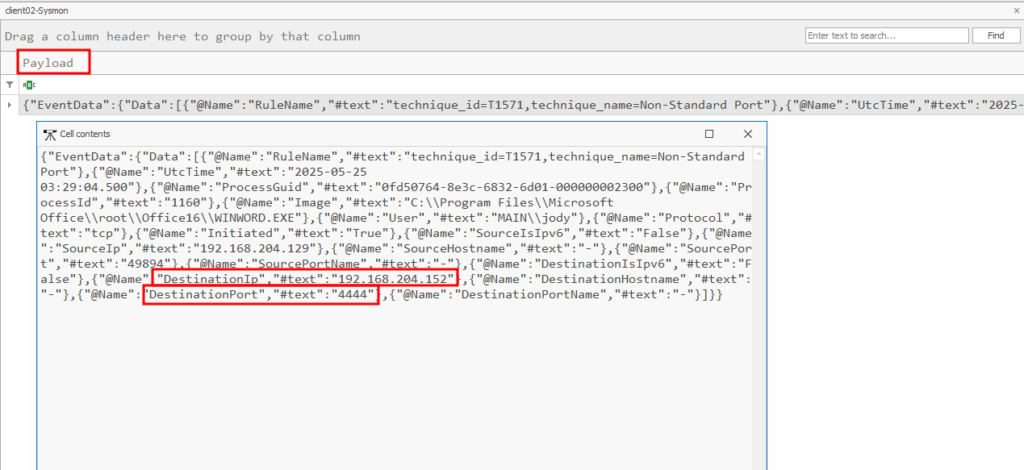Maximize the Cell contents window
Image resolution: width=1024 pixels, height=470 pixels.
tap(709, 133)
